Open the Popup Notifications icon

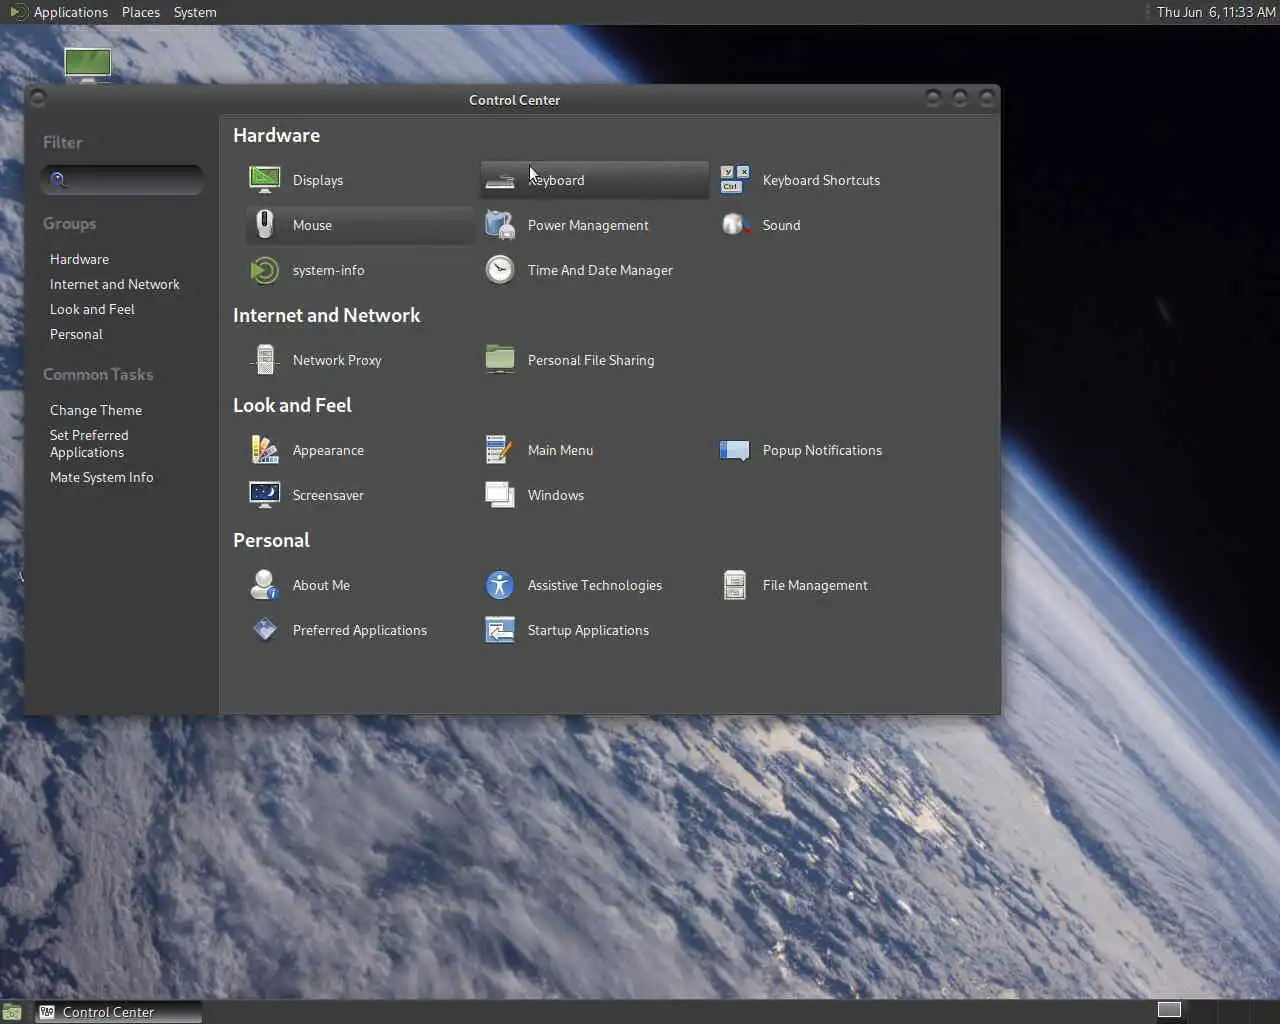click(735, 450)
